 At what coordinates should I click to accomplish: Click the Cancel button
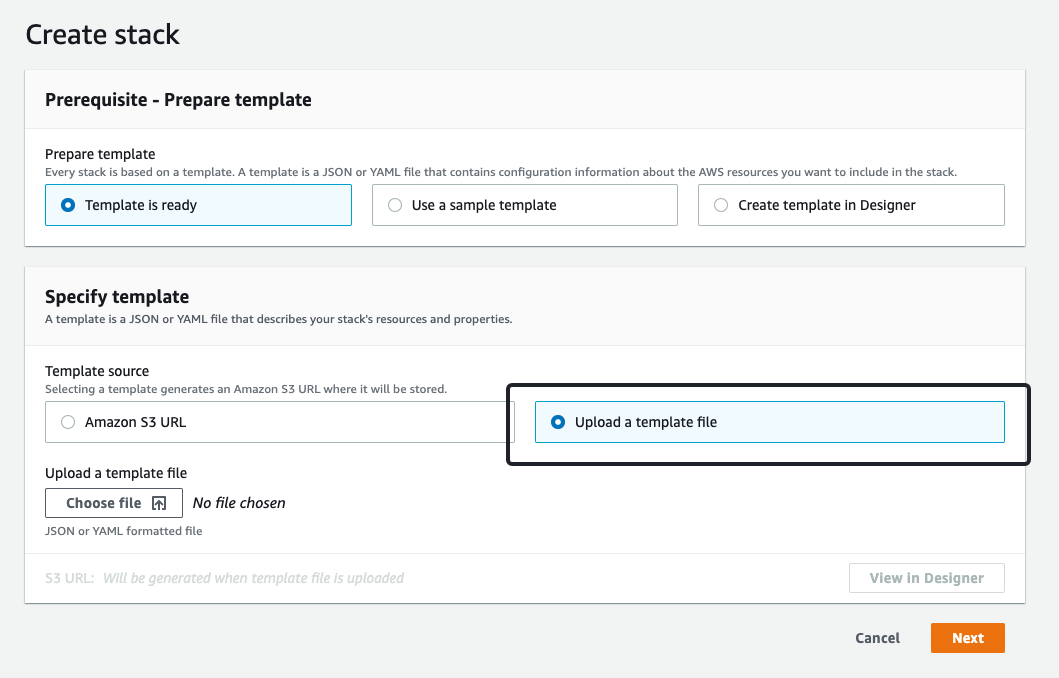tap(877, 638)
